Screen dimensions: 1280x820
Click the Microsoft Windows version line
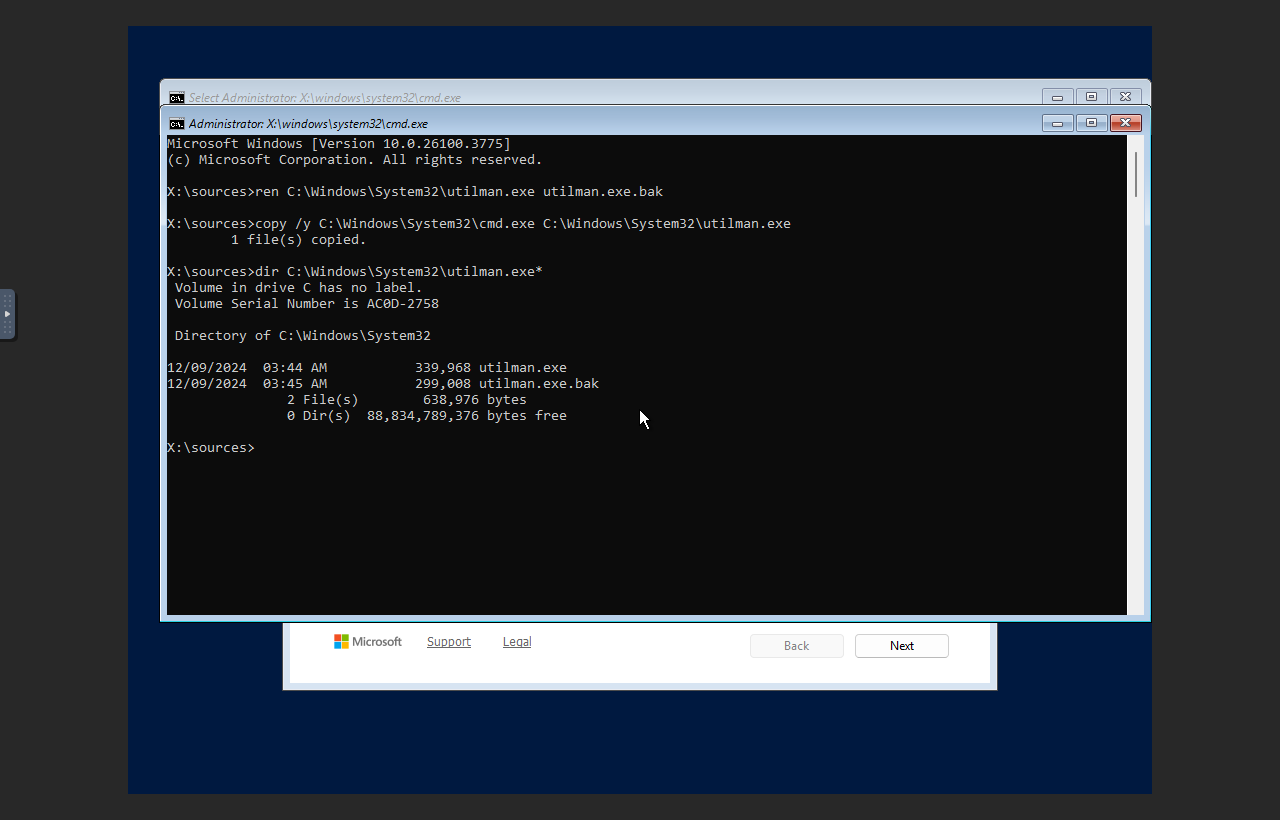pos(339,144)
